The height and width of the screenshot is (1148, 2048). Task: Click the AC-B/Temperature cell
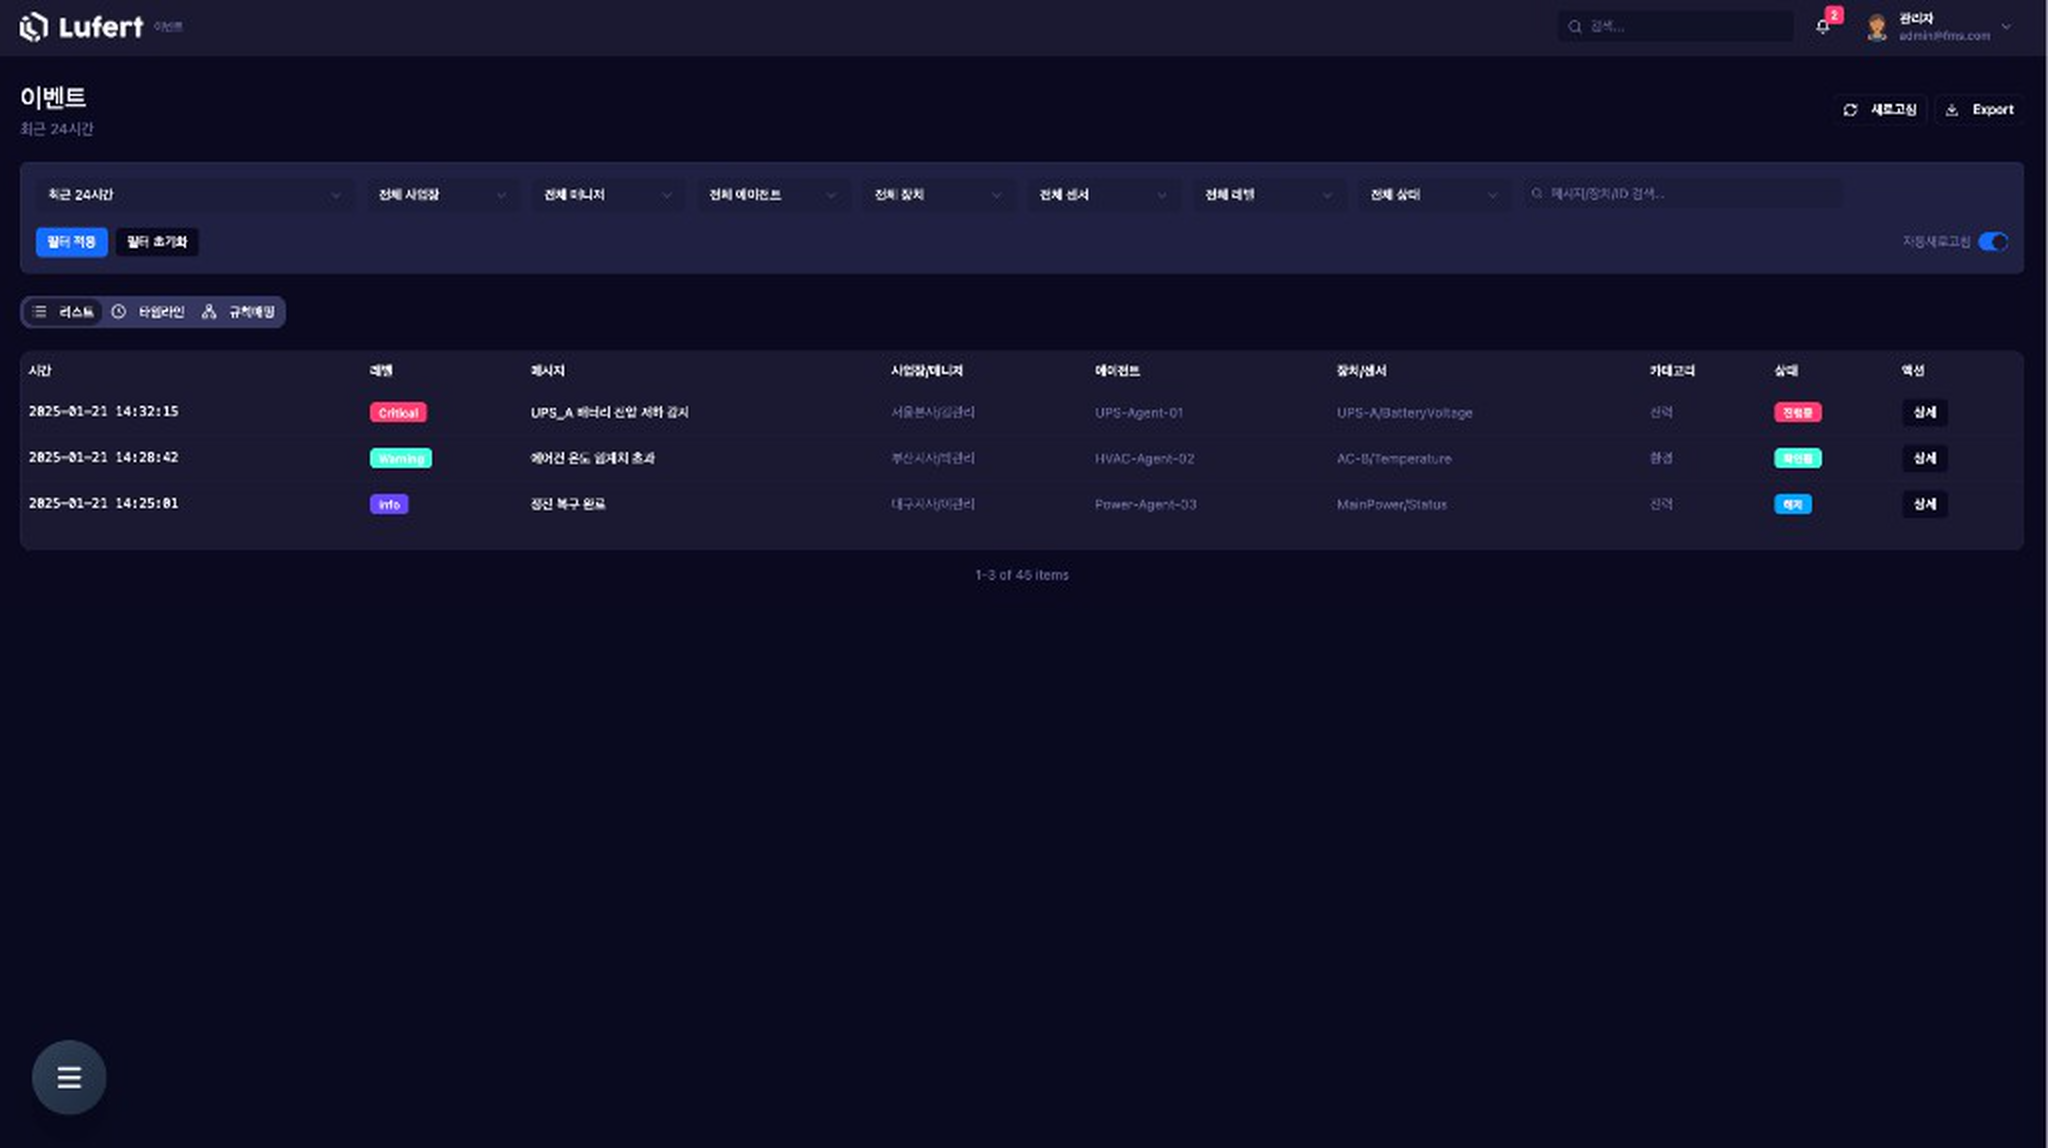tap(1394, 459)
